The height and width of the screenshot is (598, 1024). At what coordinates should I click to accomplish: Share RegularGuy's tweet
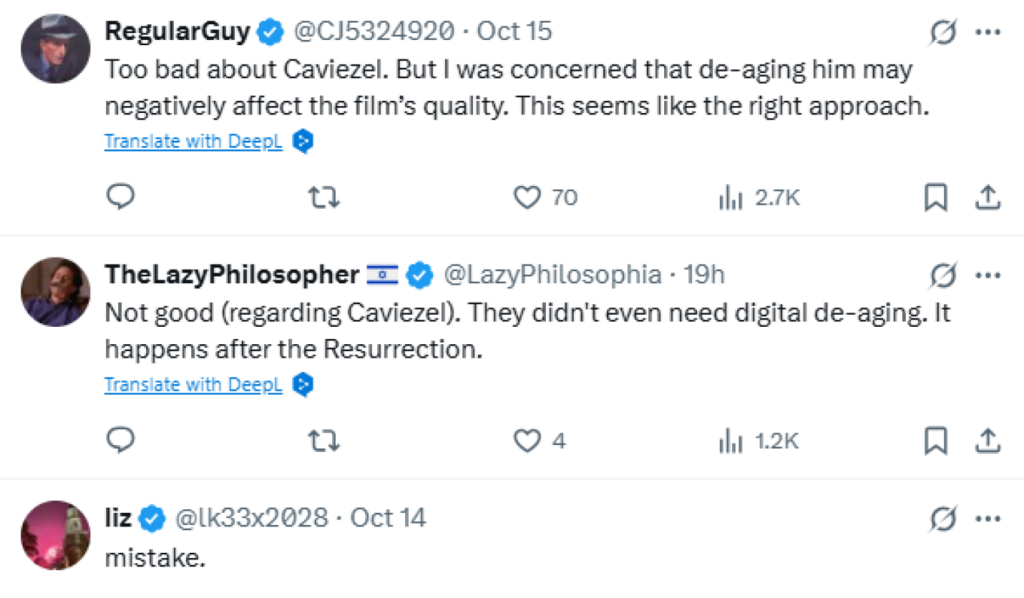[x=988, y=198]
